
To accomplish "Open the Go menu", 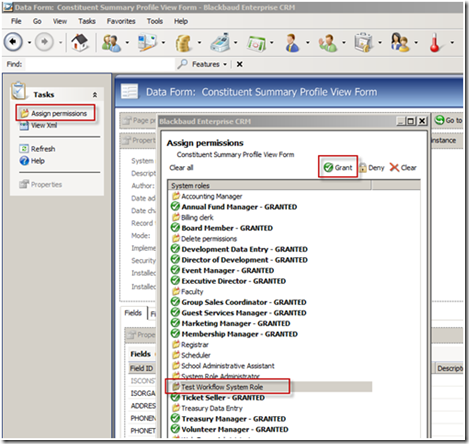I will pyautogui.click(x=37, y=21).
